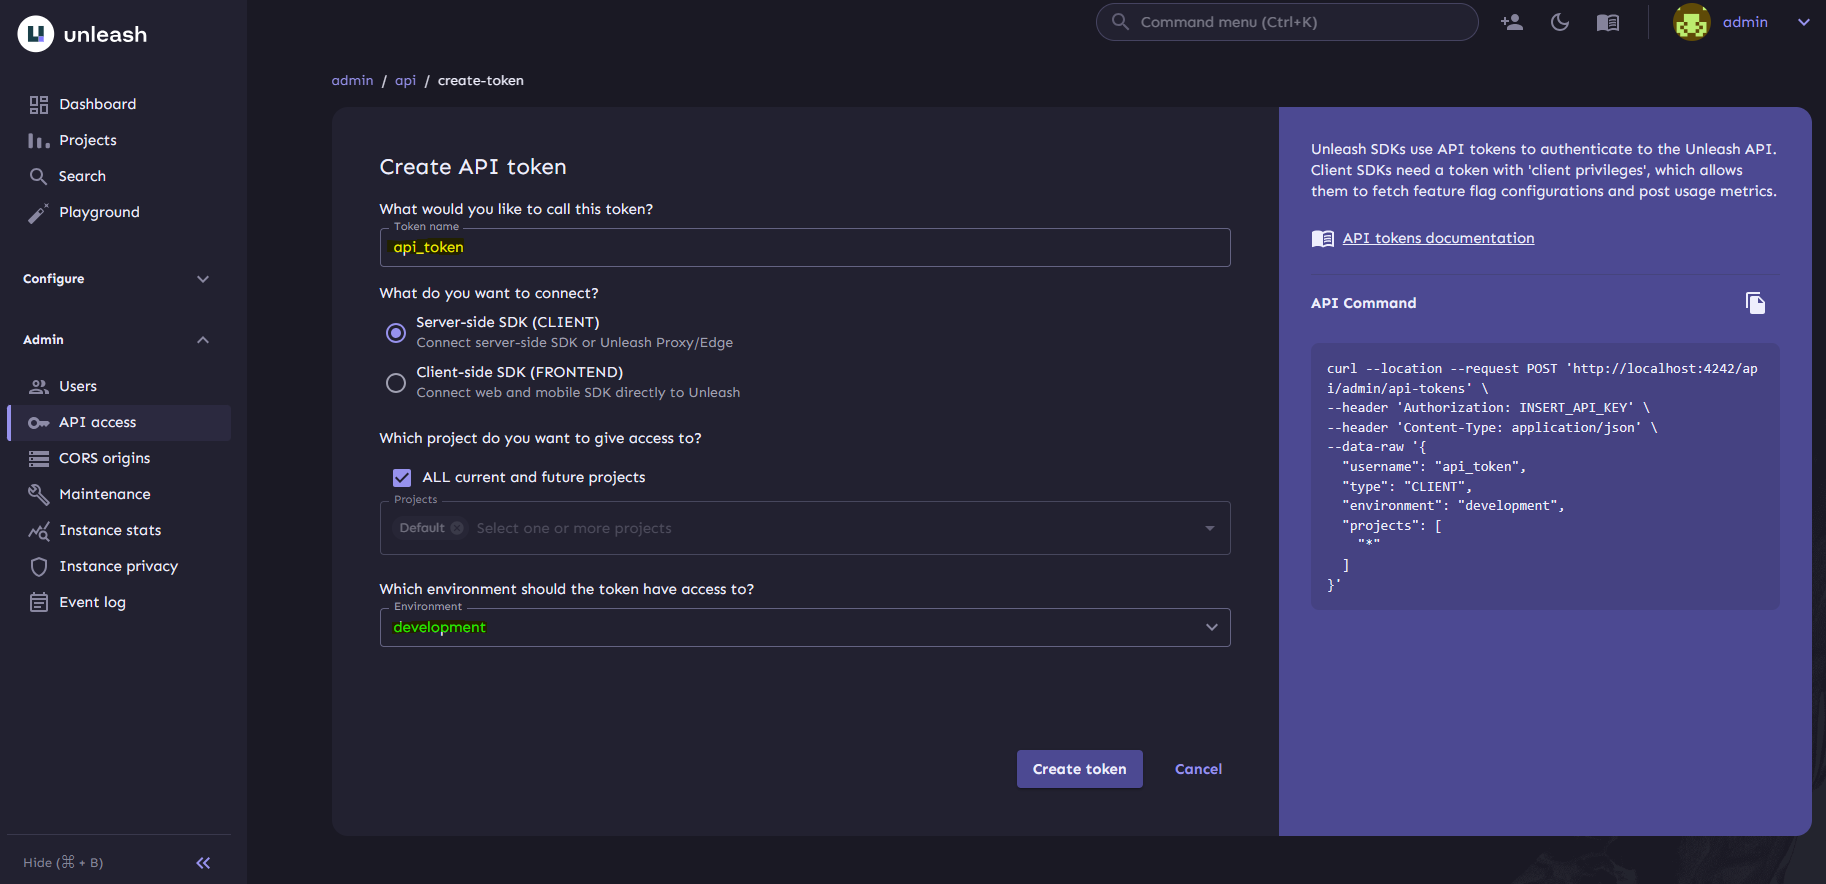Open the Environment development dropdown
Image resolution: width=1826 pixels, height=884 pixels.
(x=804, y=627)
